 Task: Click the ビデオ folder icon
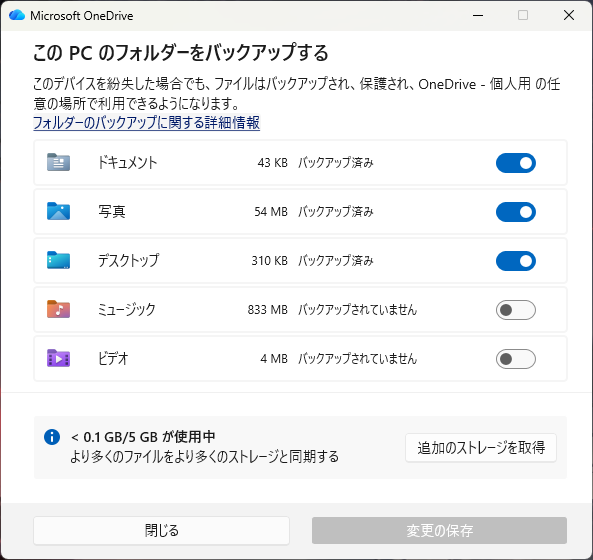pyautogui.click(x=58, y=358)
